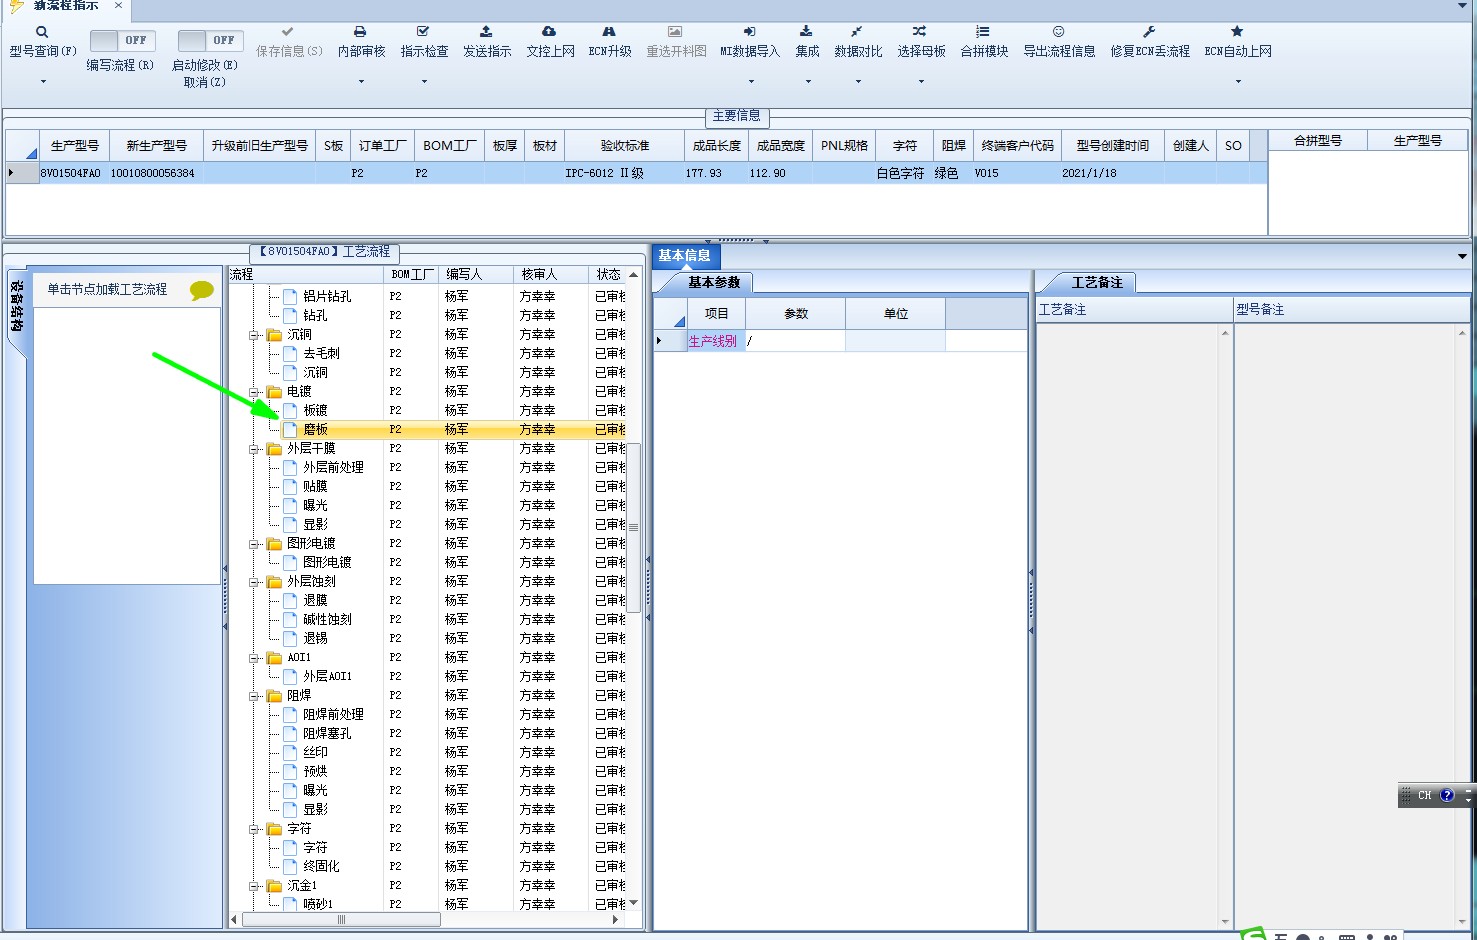
Task: Click the blue help icon on language bar
Action: [x=1447, y=795]
